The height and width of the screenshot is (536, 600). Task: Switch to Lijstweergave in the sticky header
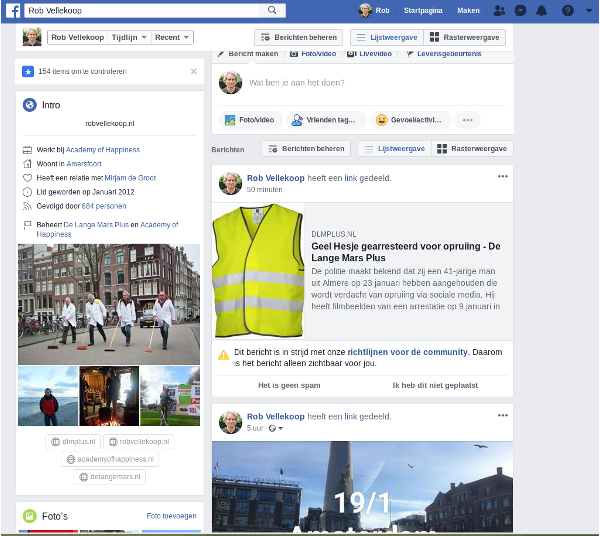click(387, 37)
